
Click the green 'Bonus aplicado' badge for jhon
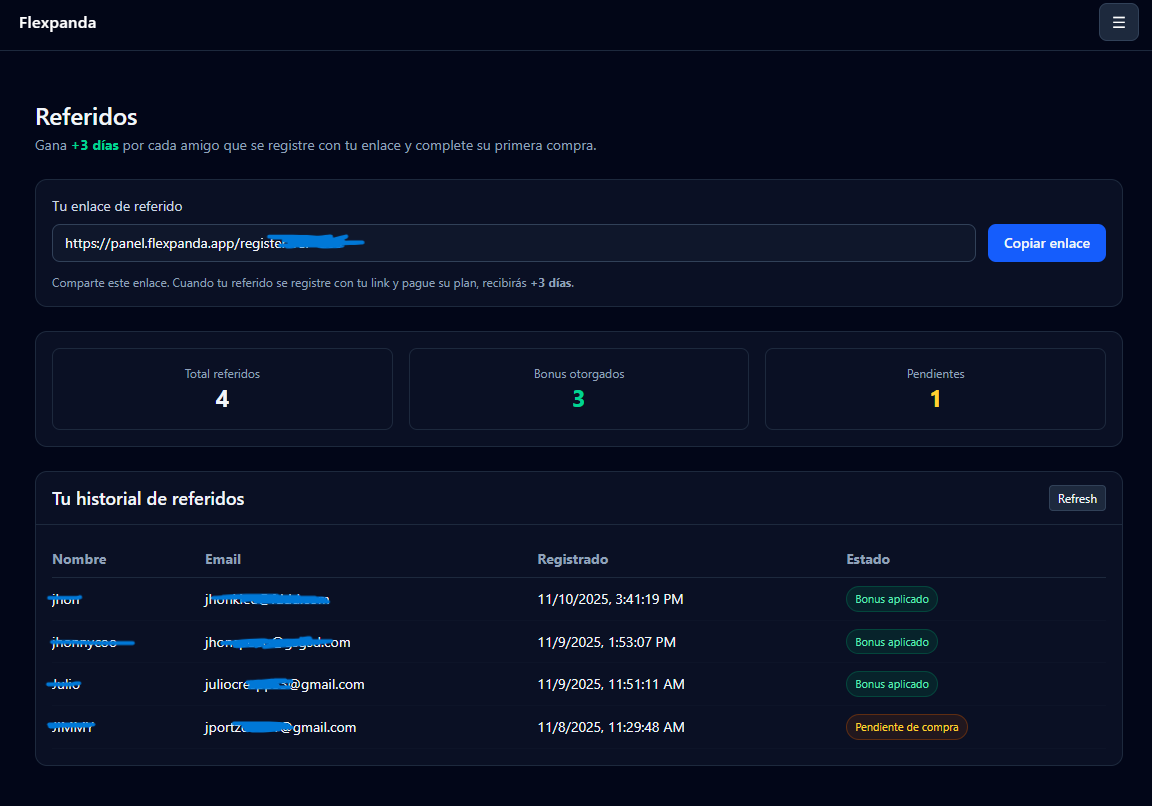coord(891,599)
